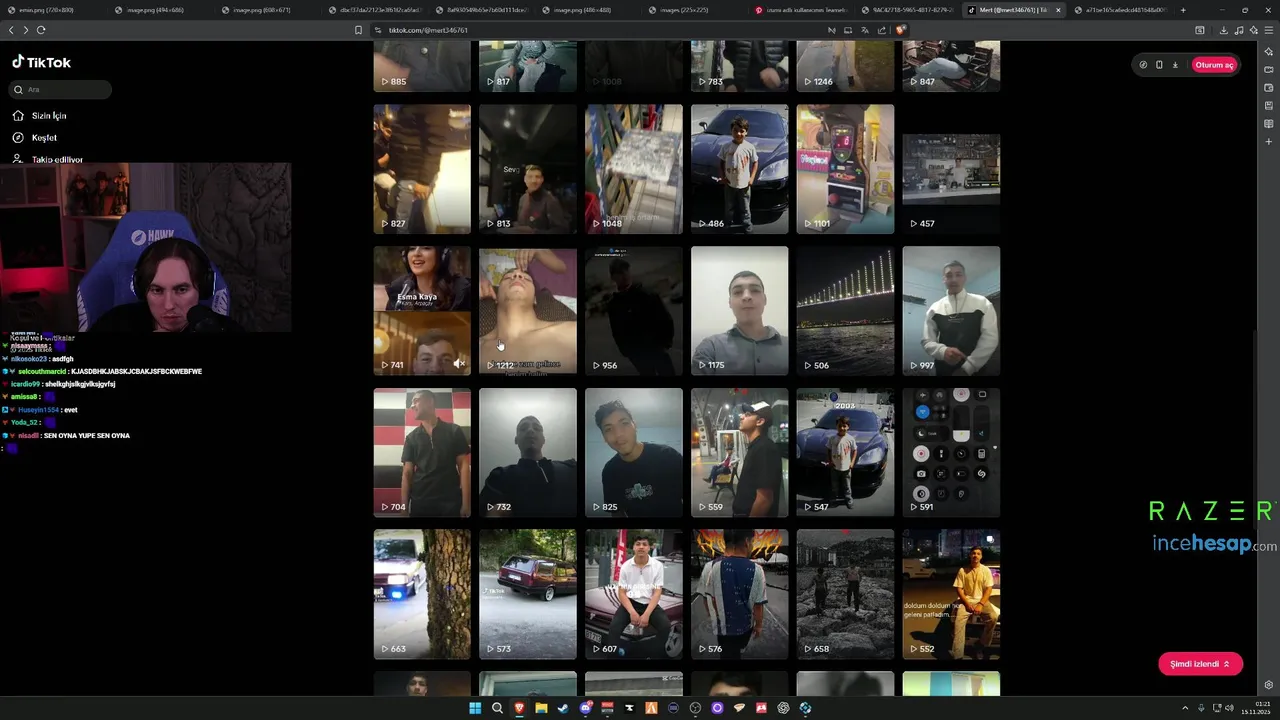Open the video with 607 views

coord(634,594)
